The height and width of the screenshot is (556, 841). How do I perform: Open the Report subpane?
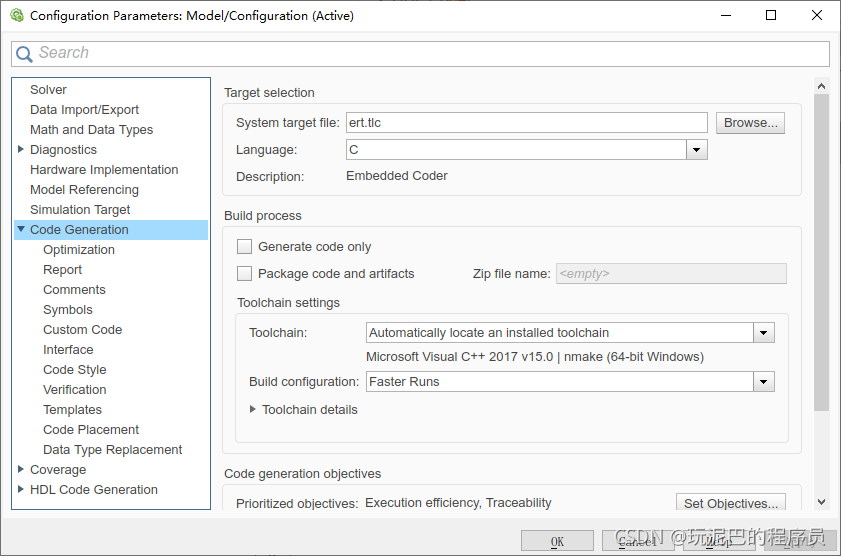tap(62, 270)
